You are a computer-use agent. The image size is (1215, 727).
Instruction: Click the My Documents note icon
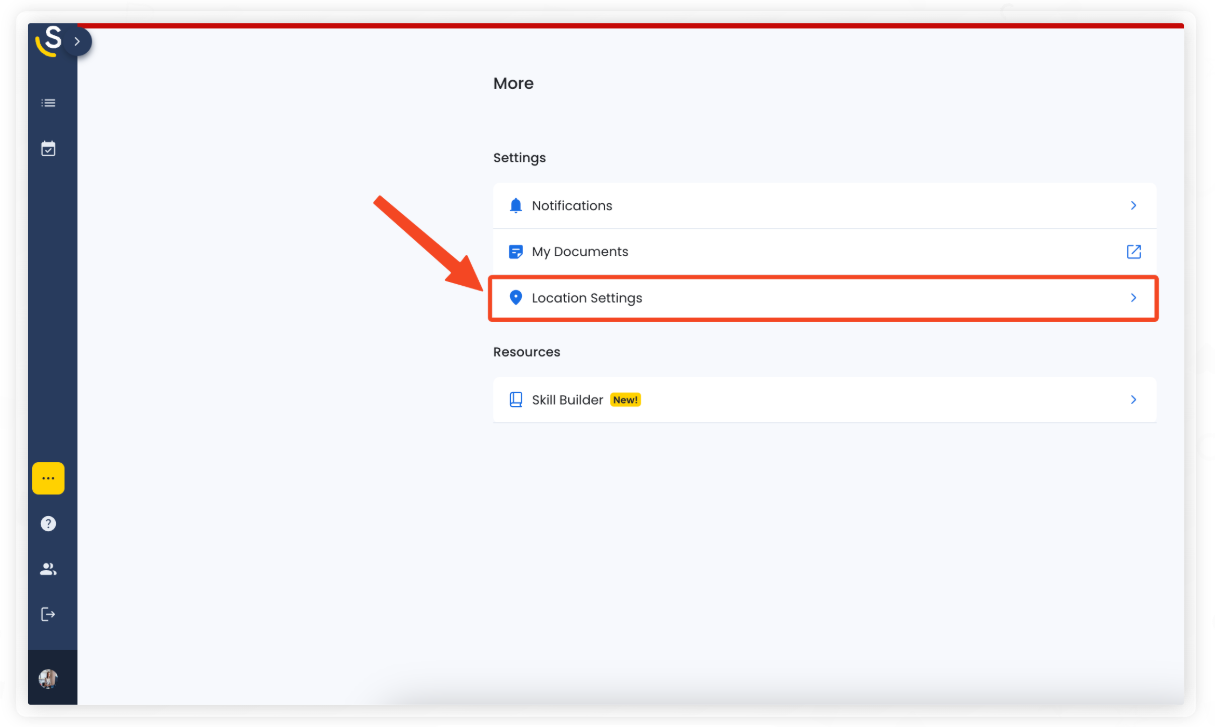tap(516, 252)
